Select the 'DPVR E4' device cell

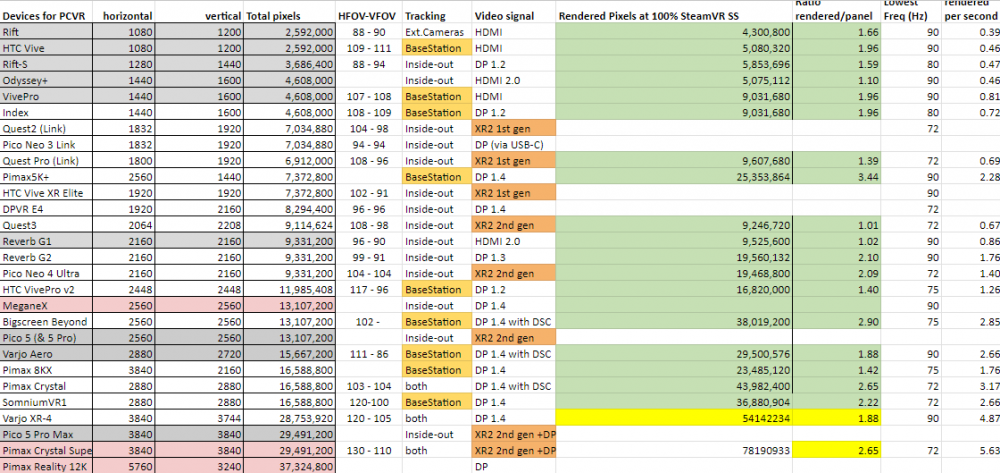46,209
